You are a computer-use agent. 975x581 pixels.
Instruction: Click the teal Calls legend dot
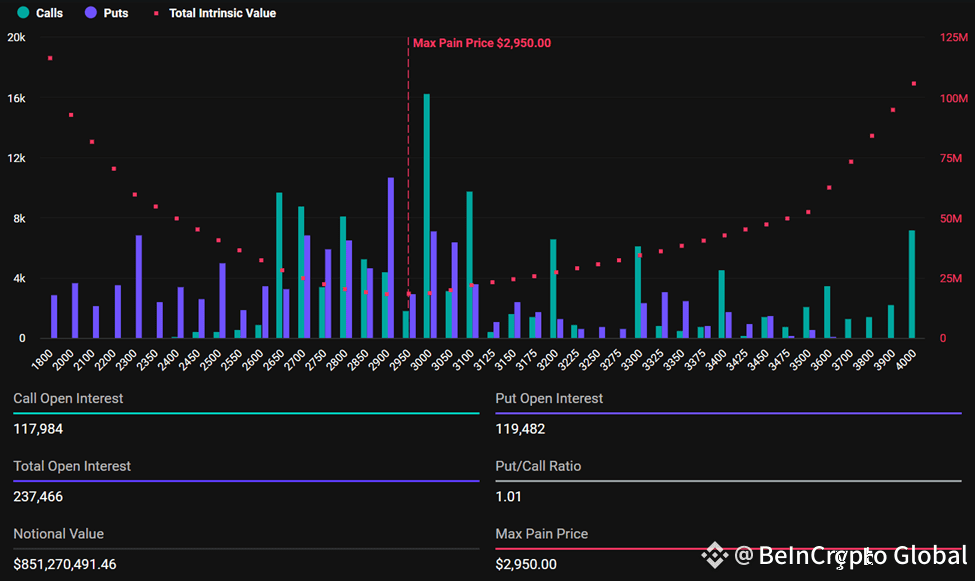pos(23,12)
